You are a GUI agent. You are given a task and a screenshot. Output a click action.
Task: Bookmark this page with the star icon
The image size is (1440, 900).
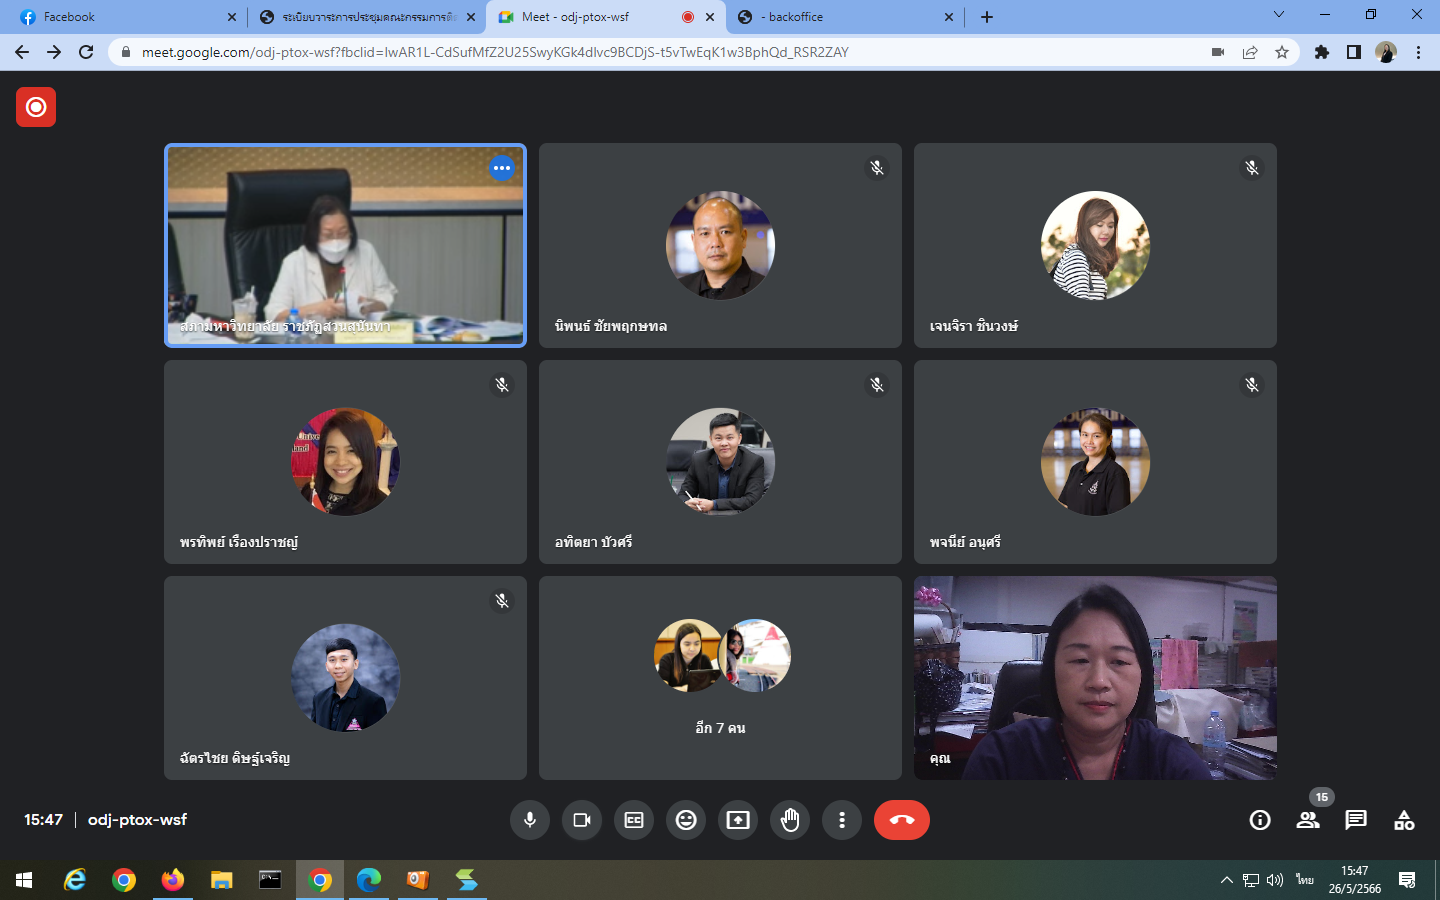point(1282,52)
